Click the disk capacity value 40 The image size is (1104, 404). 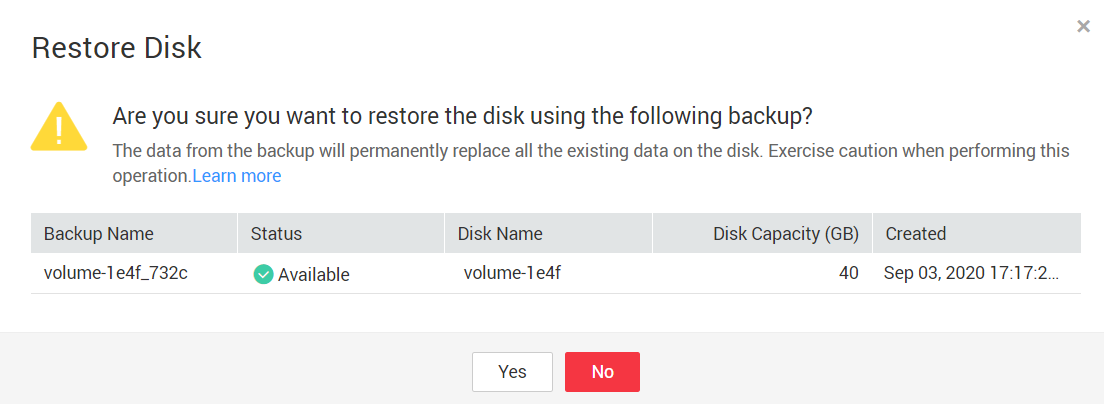click(849, 273)
